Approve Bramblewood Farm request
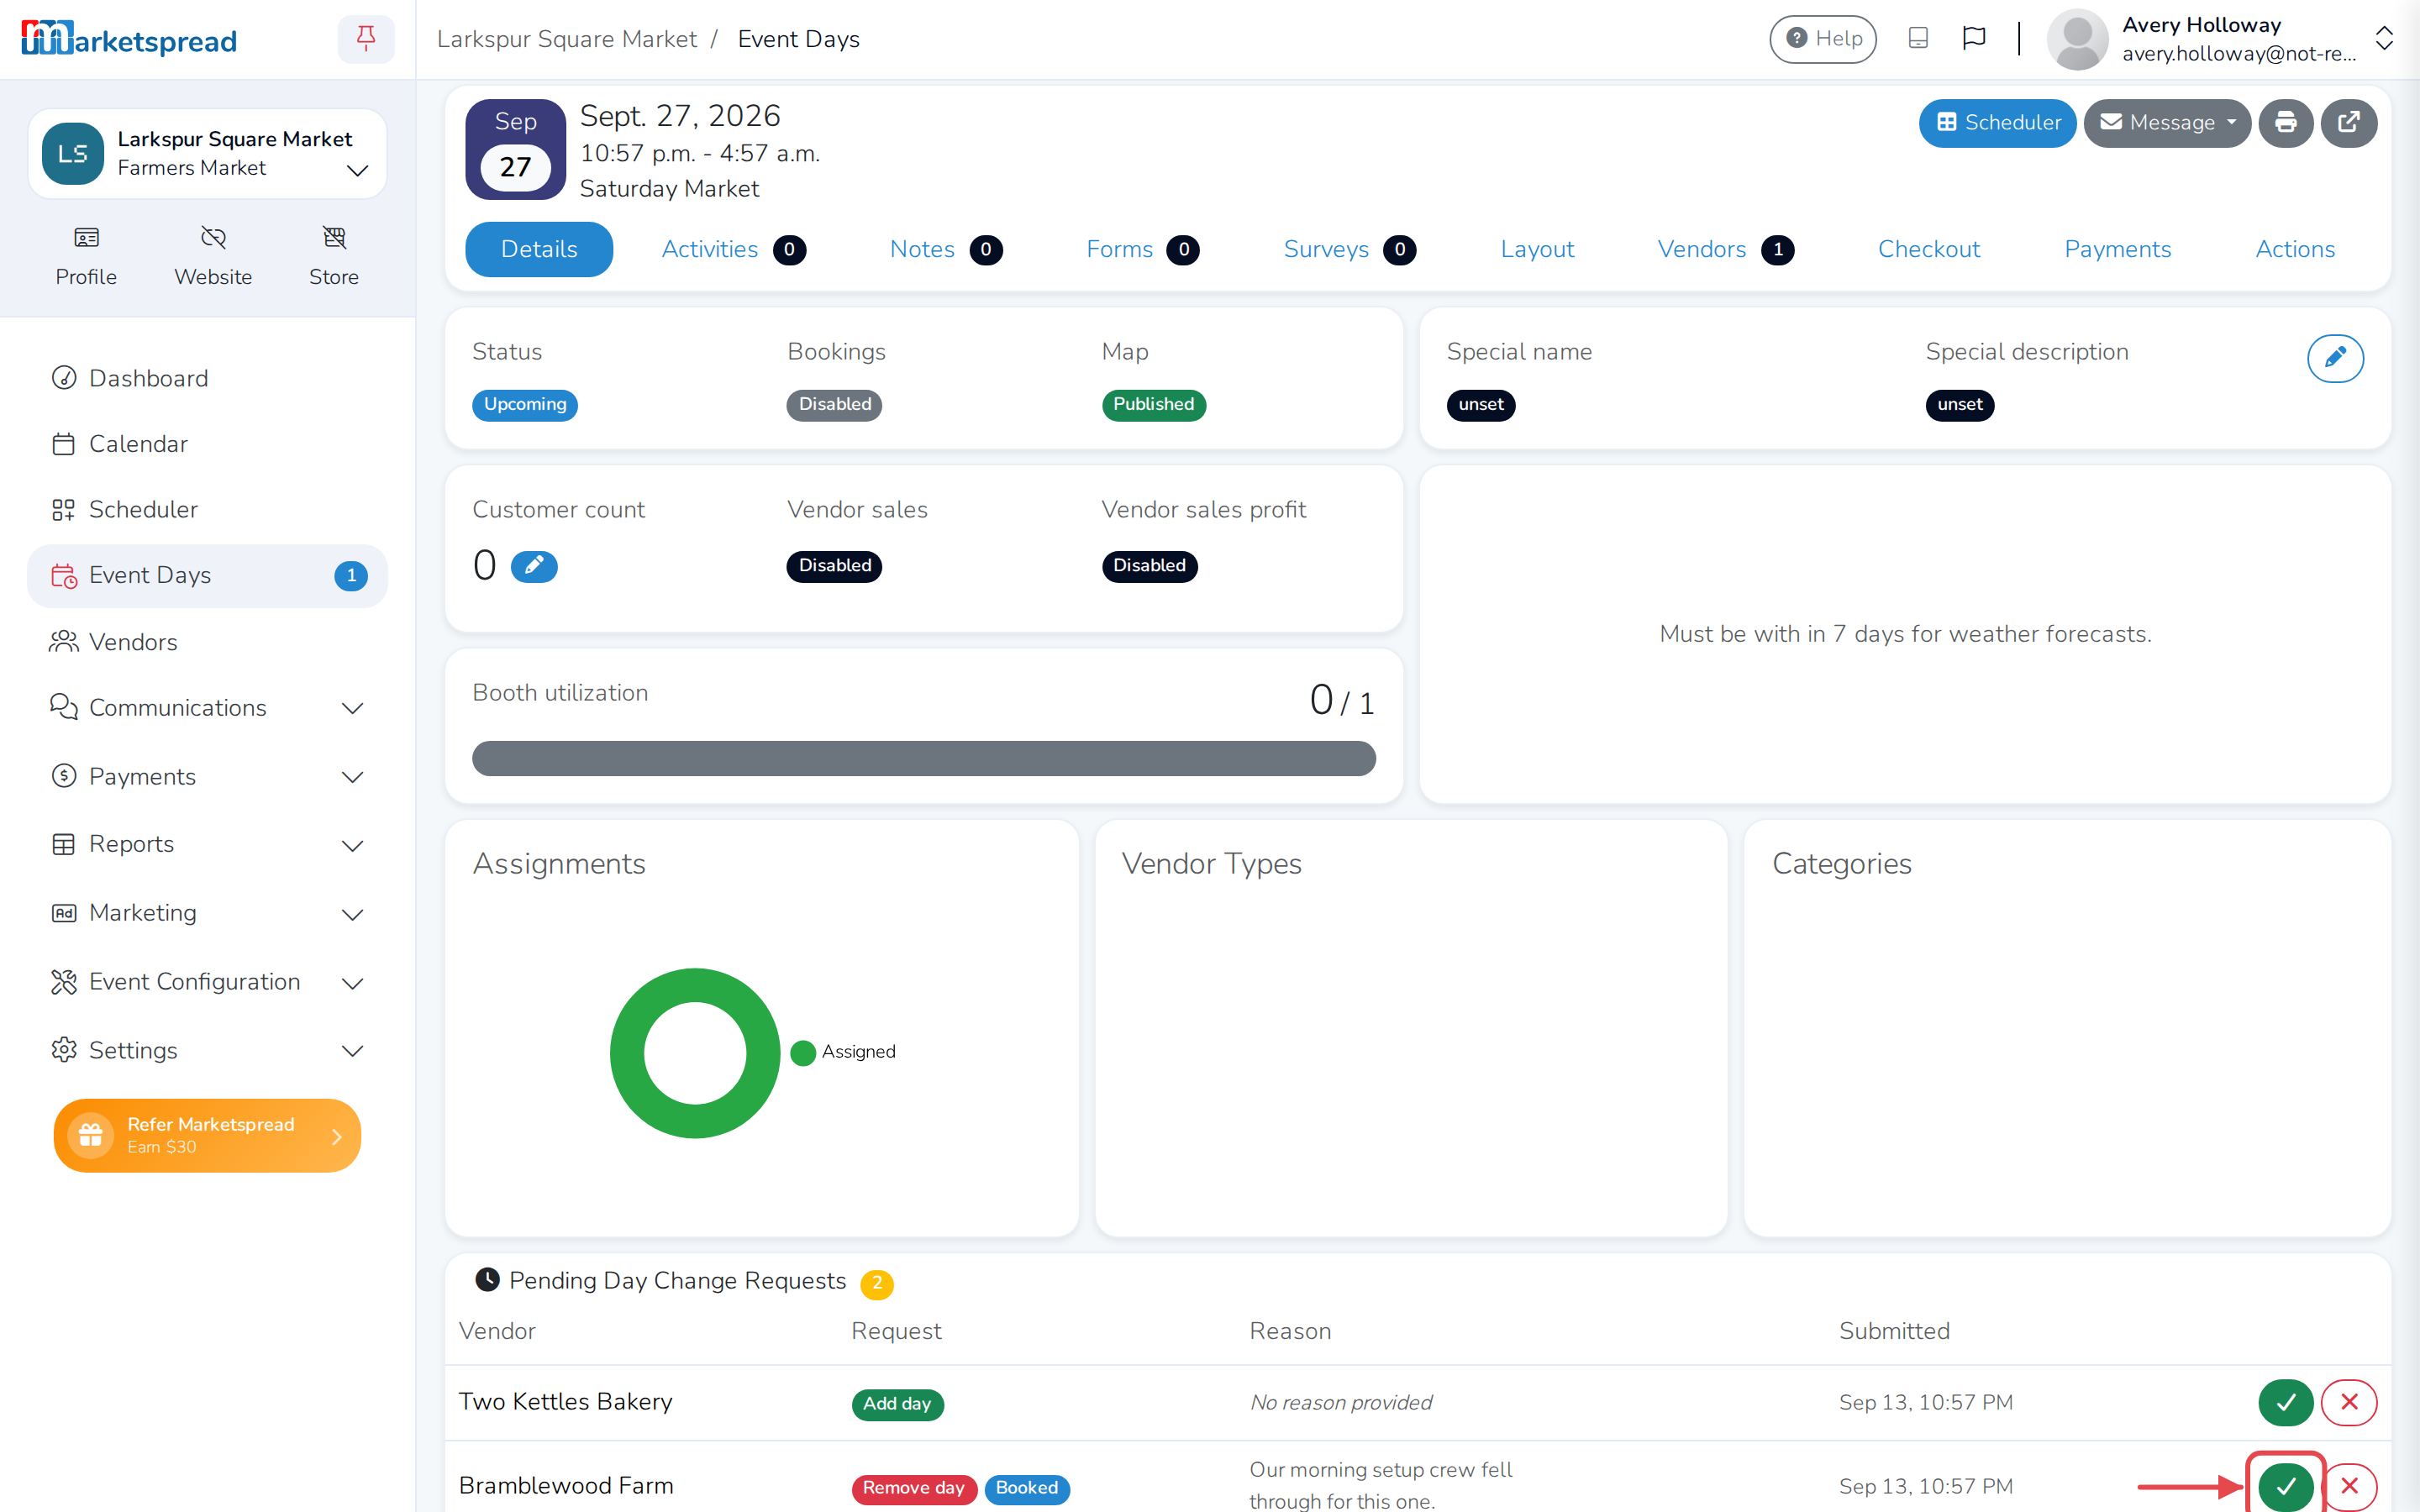This screenshot has width=2420, height=1512. (2286, 1486)
